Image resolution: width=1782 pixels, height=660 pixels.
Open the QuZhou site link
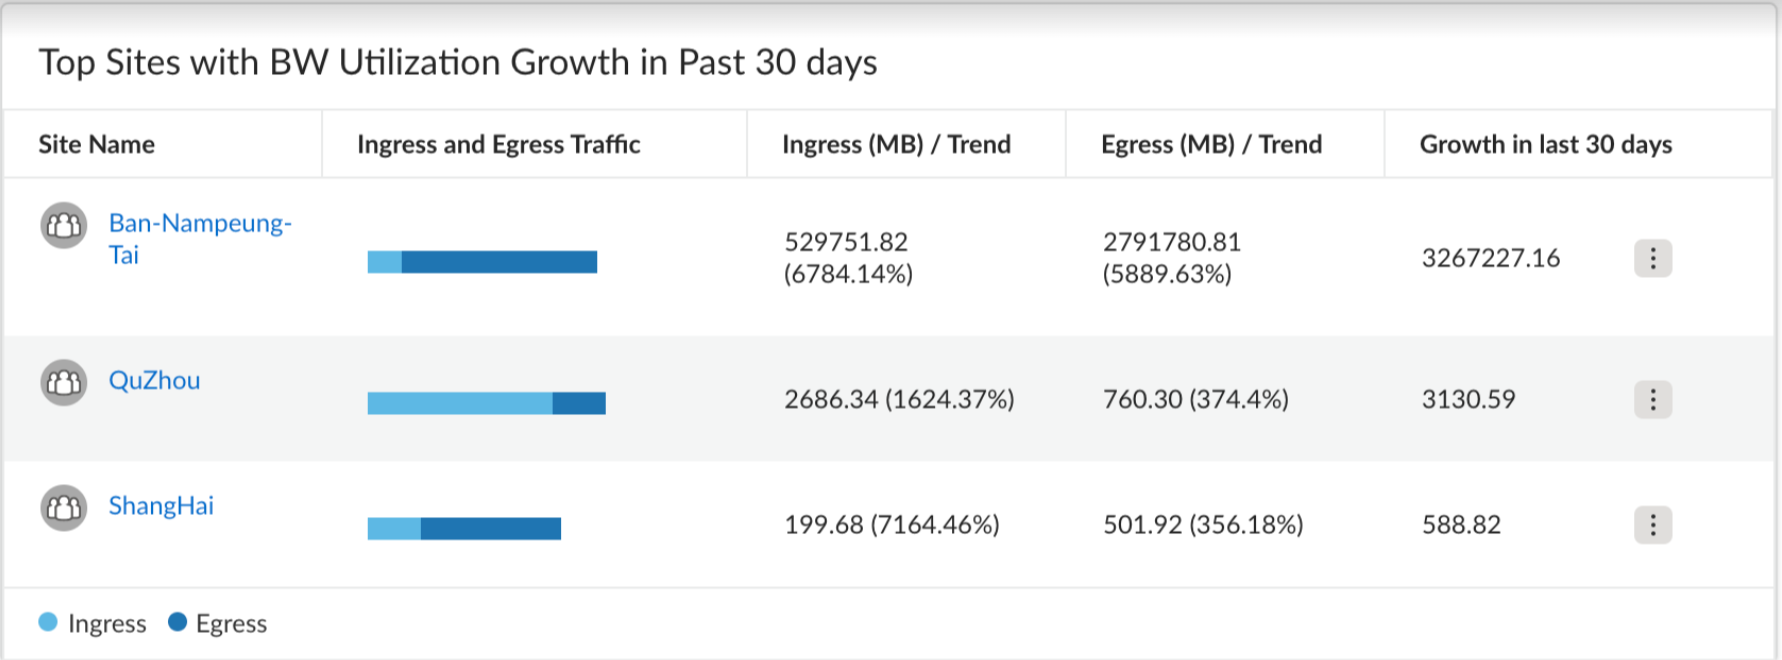(x=154, y=381)
